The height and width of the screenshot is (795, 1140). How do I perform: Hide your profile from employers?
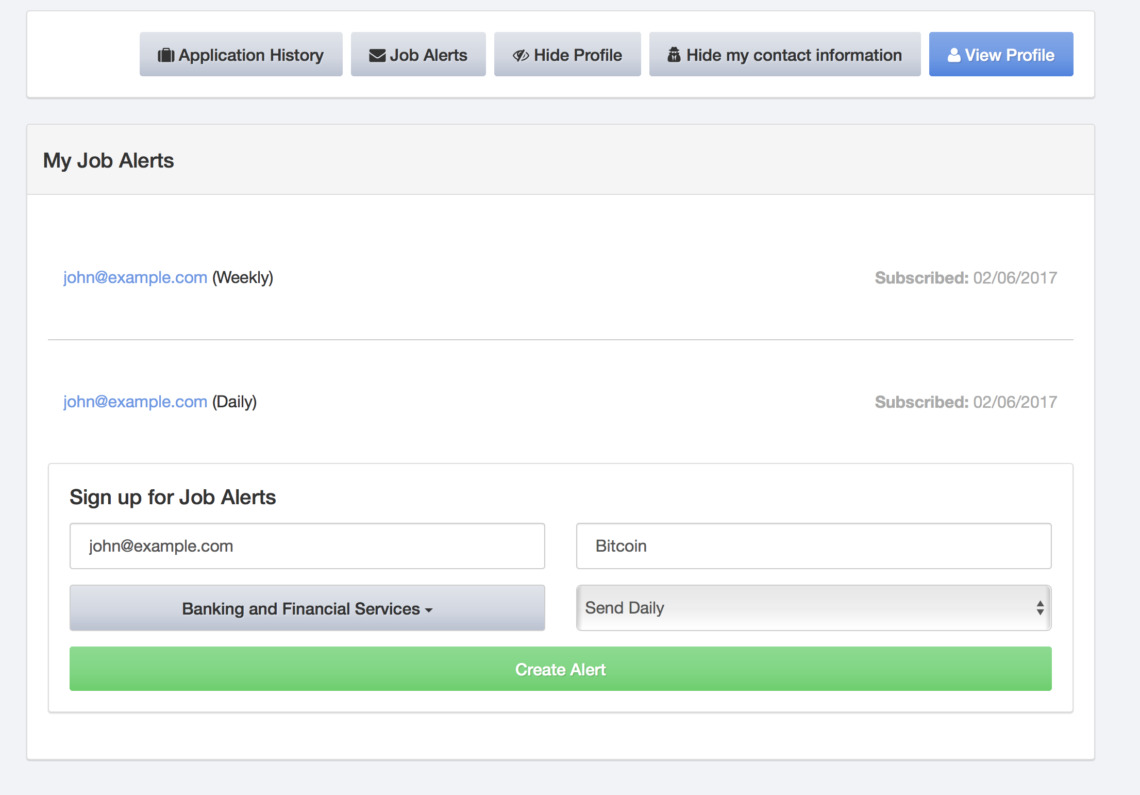point(567,54)
